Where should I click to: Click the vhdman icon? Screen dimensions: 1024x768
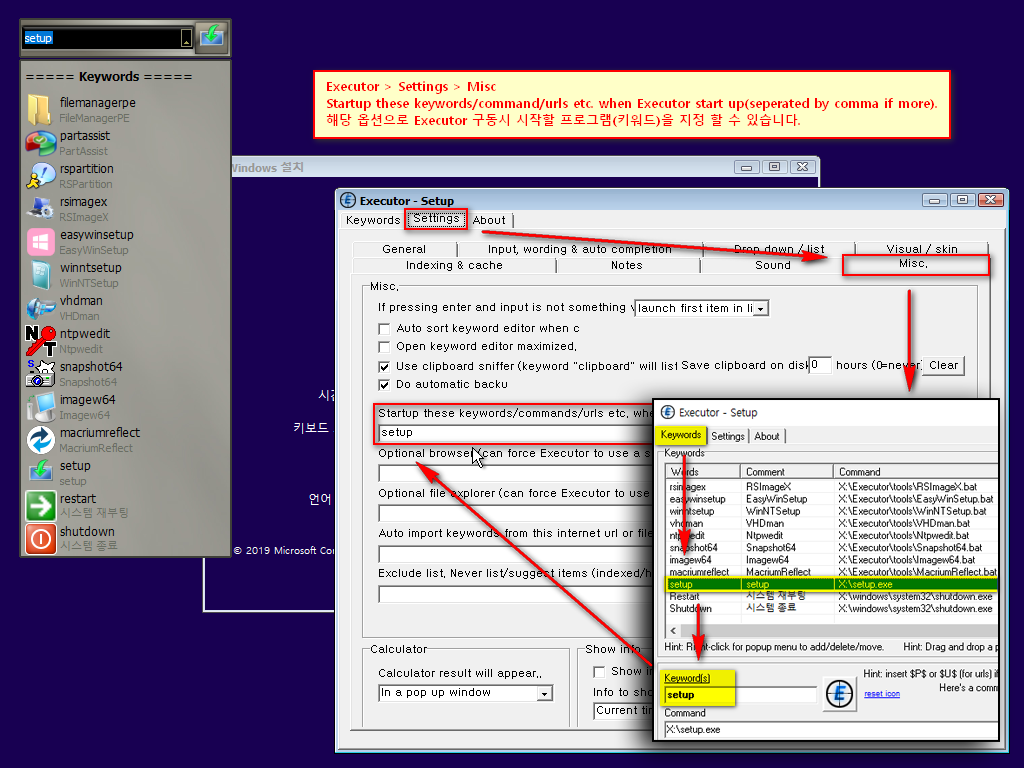click(40, 308)
